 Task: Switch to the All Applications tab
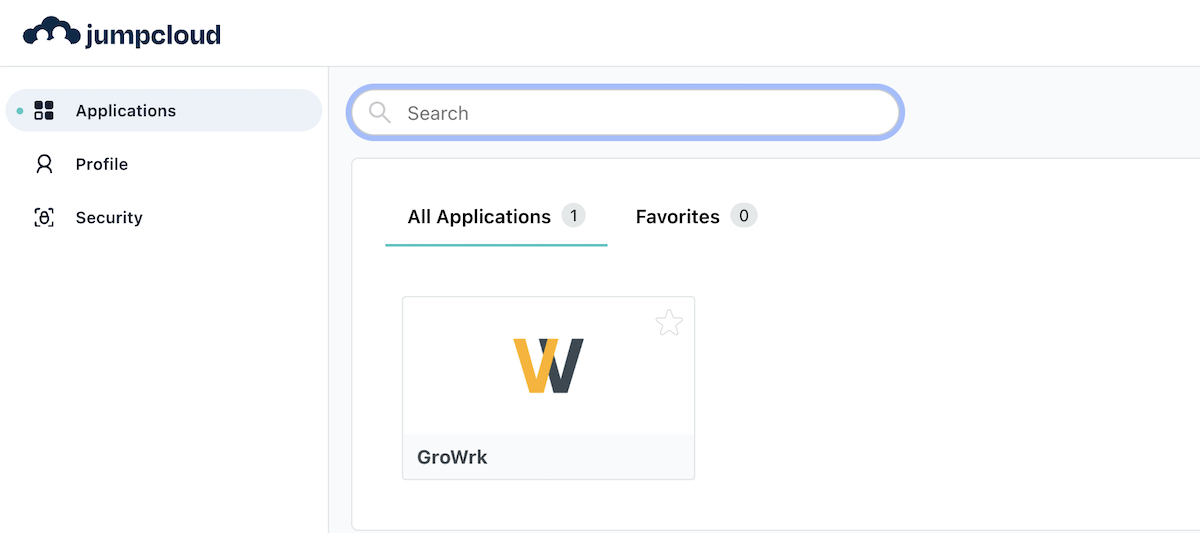click(479, 217)
